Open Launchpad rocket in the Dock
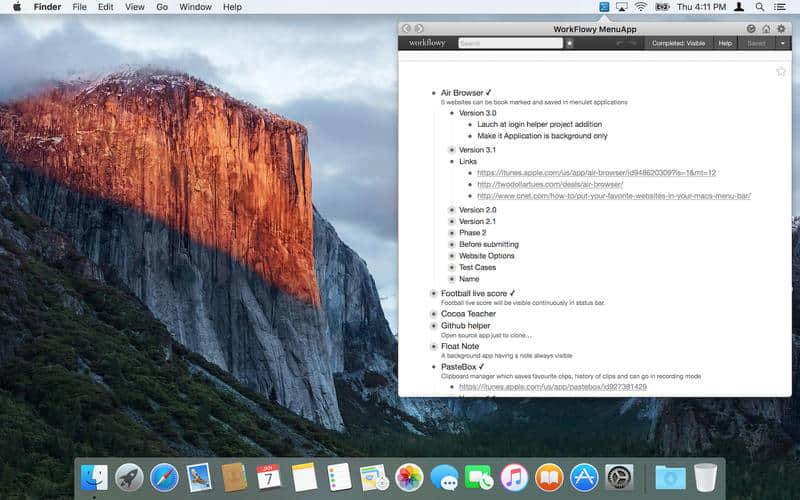This screenshot has width=800, height=500. pos(129,478)
